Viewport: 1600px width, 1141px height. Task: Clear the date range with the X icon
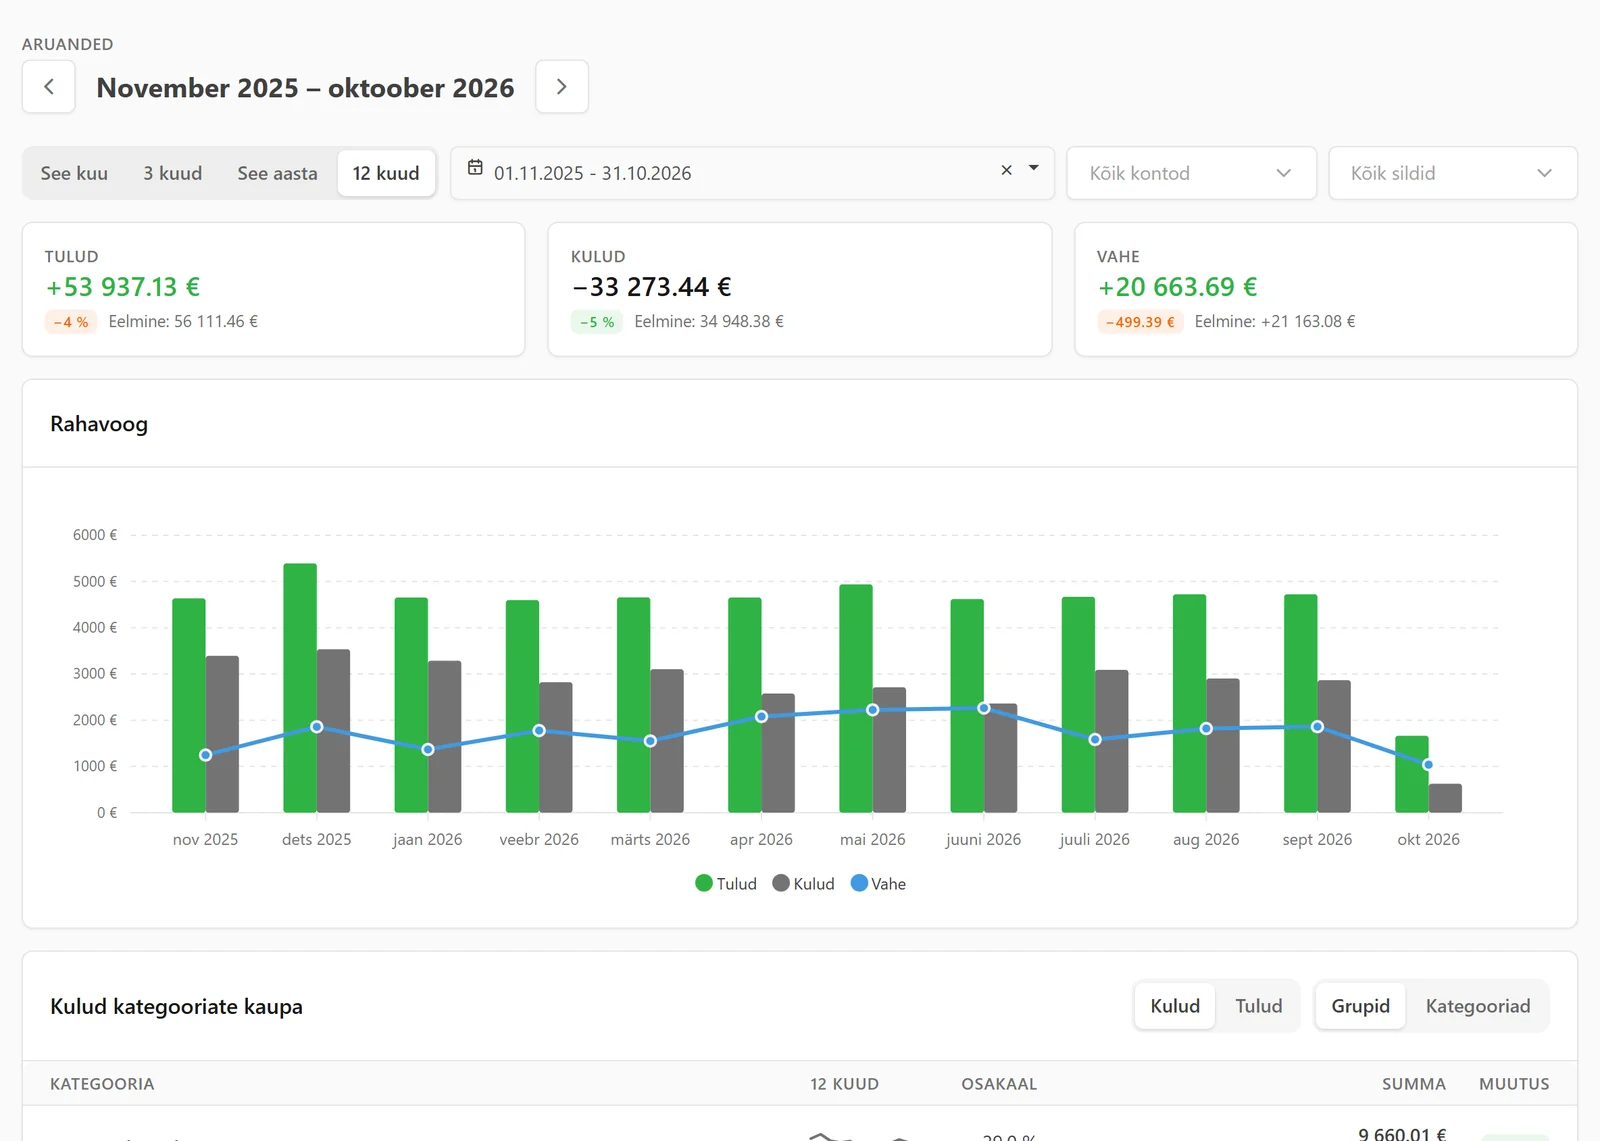pos(1007,170)
